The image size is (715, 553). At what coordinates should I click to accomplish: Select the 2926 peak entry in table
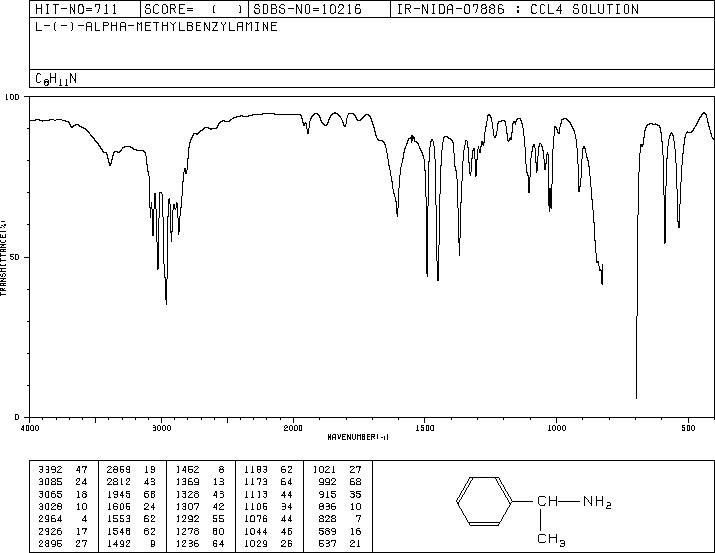pyautogui.click(x=63, y=532)
